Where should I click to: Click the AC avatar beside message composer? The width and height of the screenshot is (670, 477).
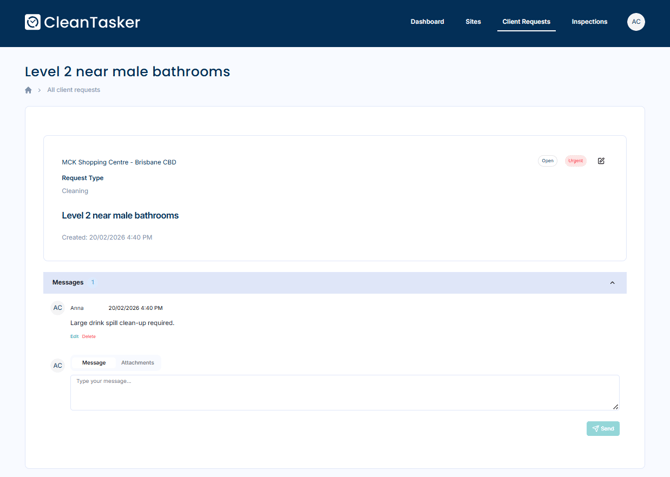pos(57,365)
